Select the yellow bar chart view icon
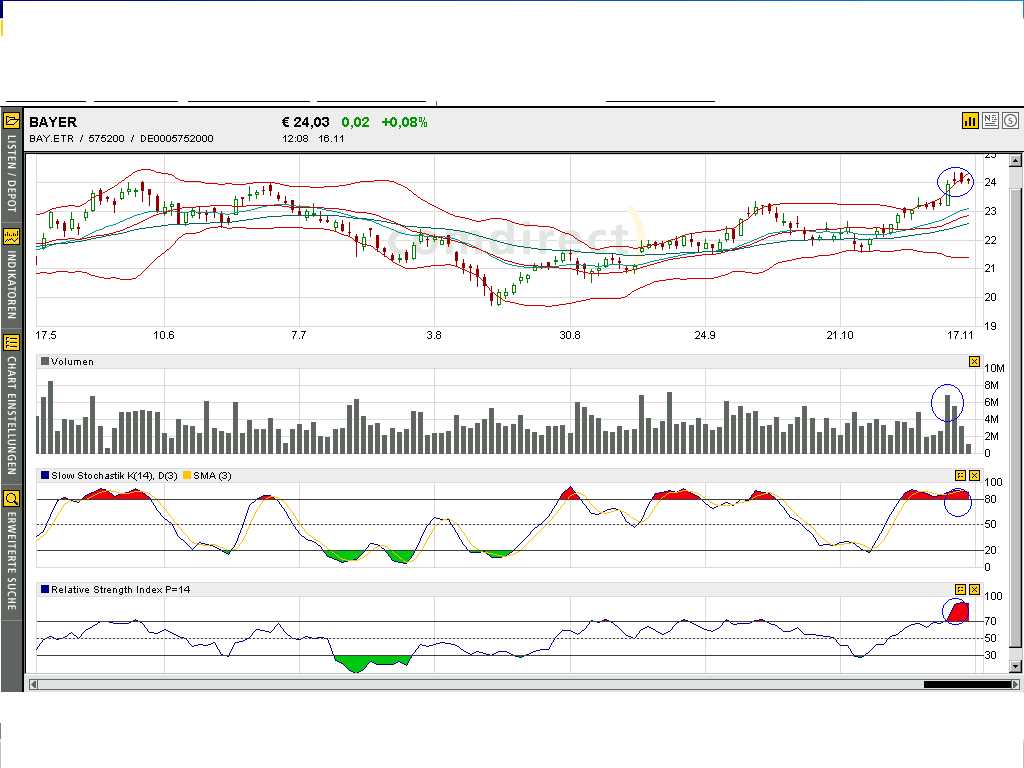The height and width of the screenshot is (768, 1024). point(970,121)
